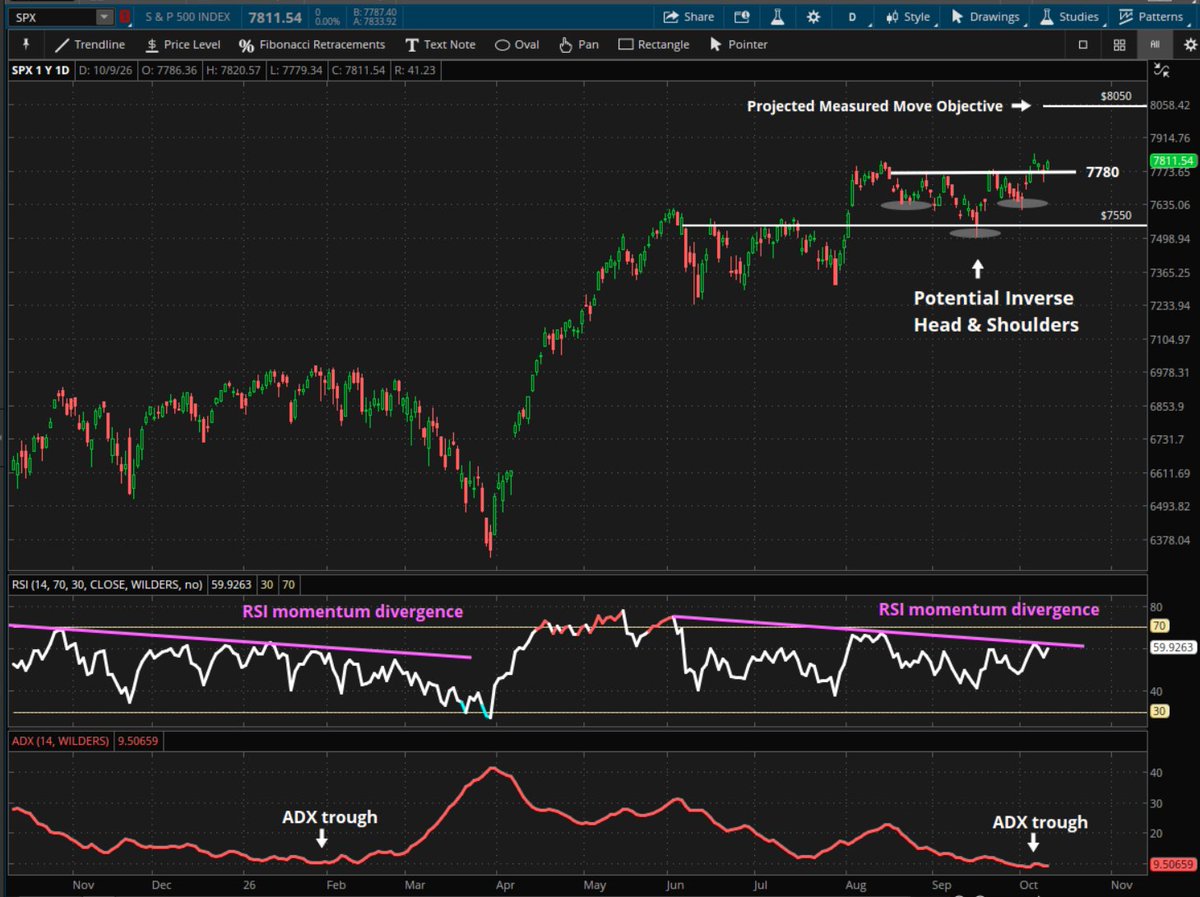The width and height of the screenshot is (1200, 897).
Task: Open chart settings gear in blue toolbar
Action: (x=814, y=17)
